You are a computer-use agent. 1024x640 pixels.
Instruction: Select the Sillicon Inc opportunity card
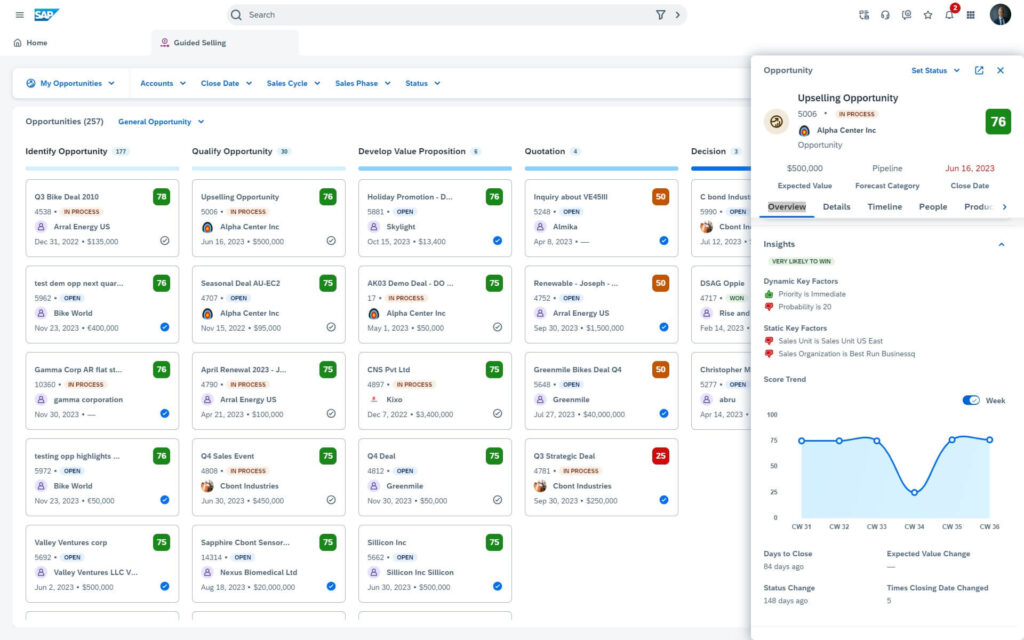435,564
